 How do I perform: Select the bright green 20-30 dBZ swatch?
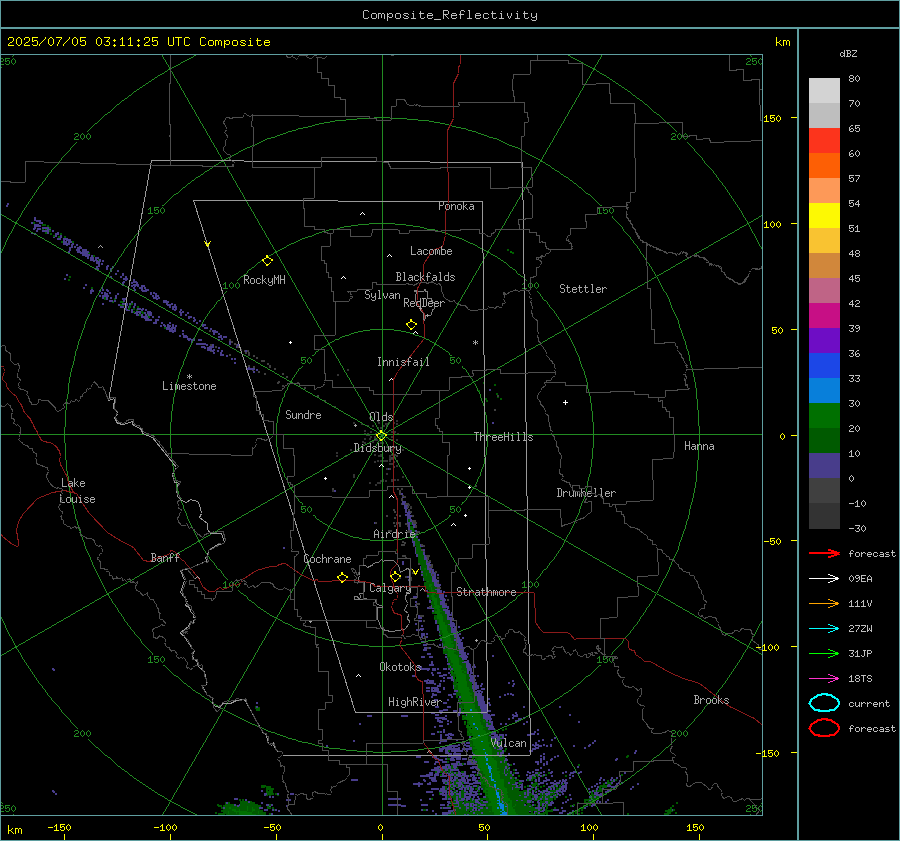click(x=824, y=416)
